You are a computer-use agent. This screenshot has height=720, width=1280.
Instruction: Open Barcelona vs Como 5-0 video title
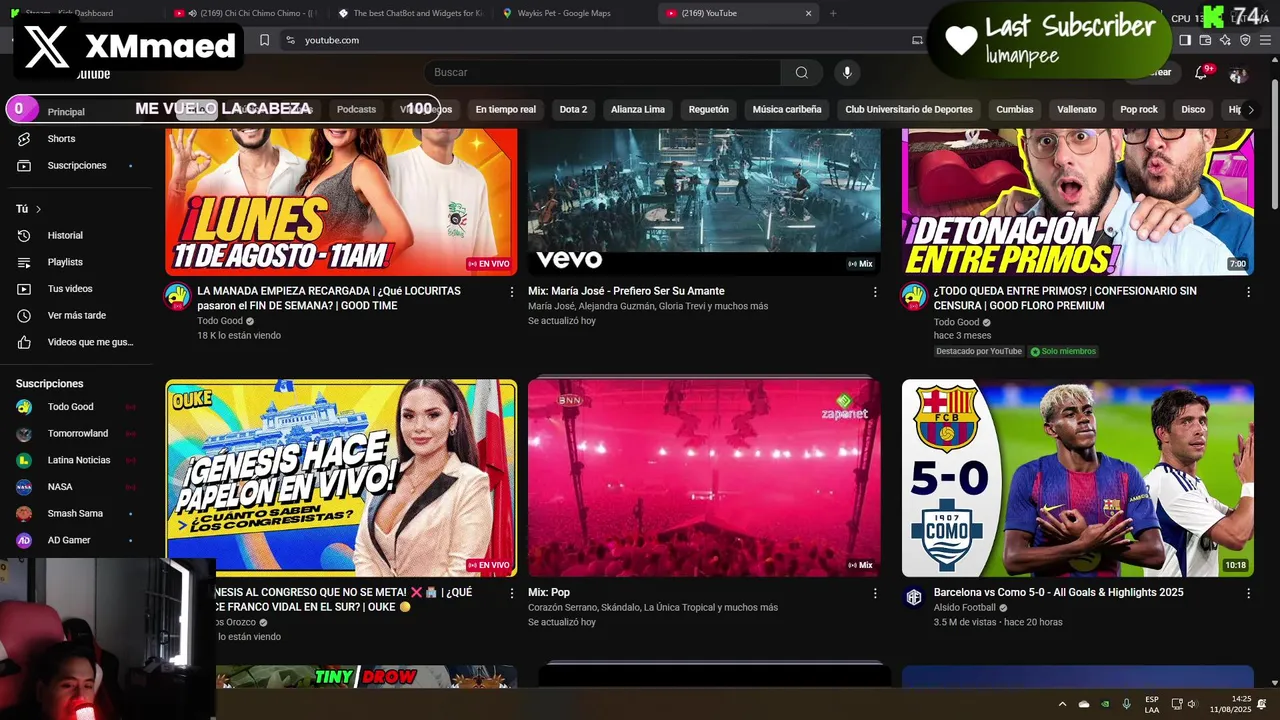click(x=1058, y=592)
